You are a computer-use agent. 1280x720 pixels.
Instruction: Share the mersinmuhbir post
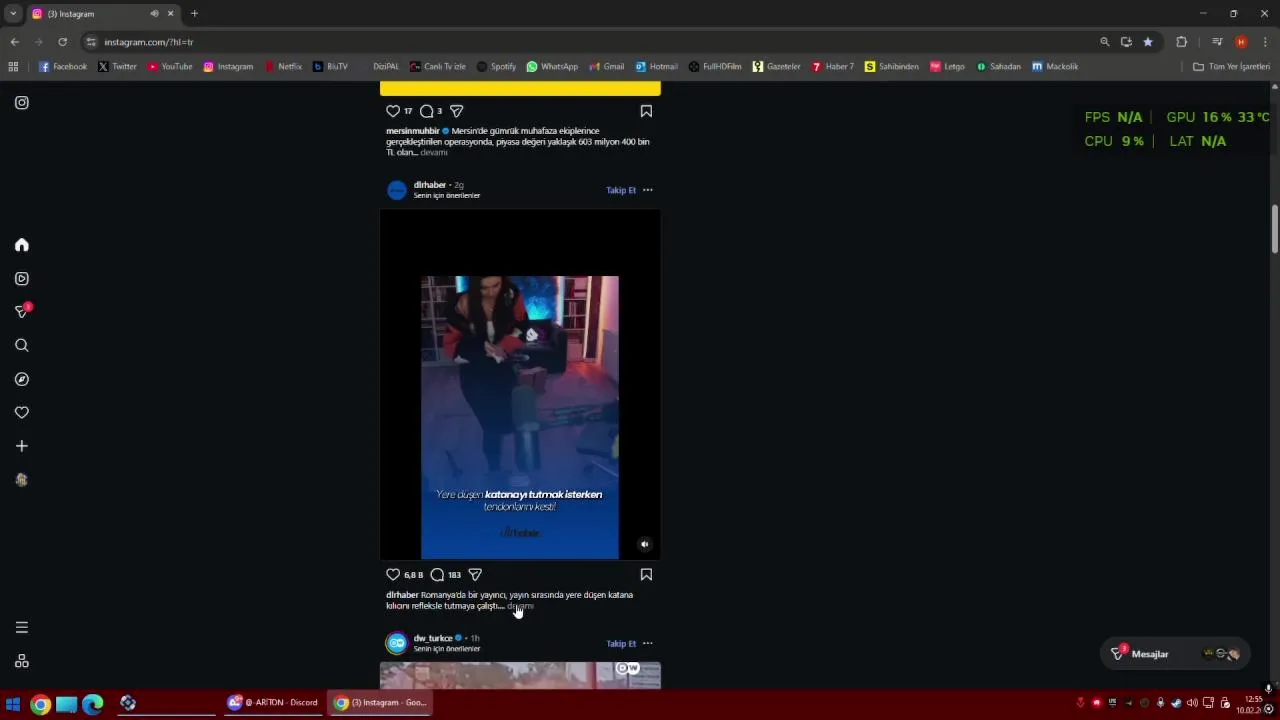click(x=456, y=111)
